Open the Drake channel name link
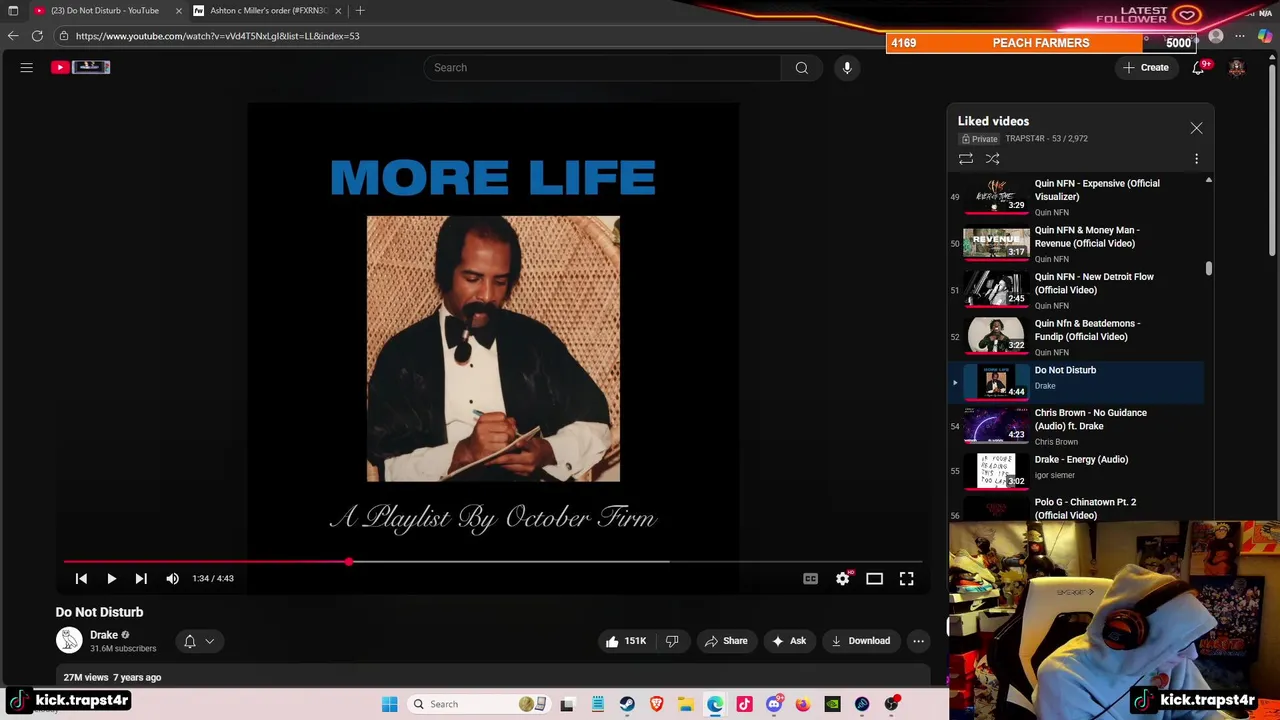 (x=104, y=635)
